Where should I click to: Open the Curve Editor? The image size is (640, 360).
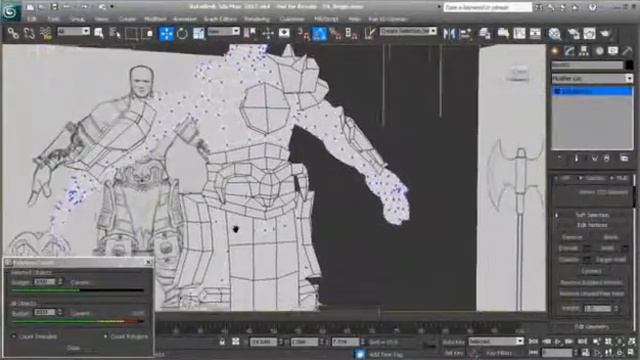[519, 33]
